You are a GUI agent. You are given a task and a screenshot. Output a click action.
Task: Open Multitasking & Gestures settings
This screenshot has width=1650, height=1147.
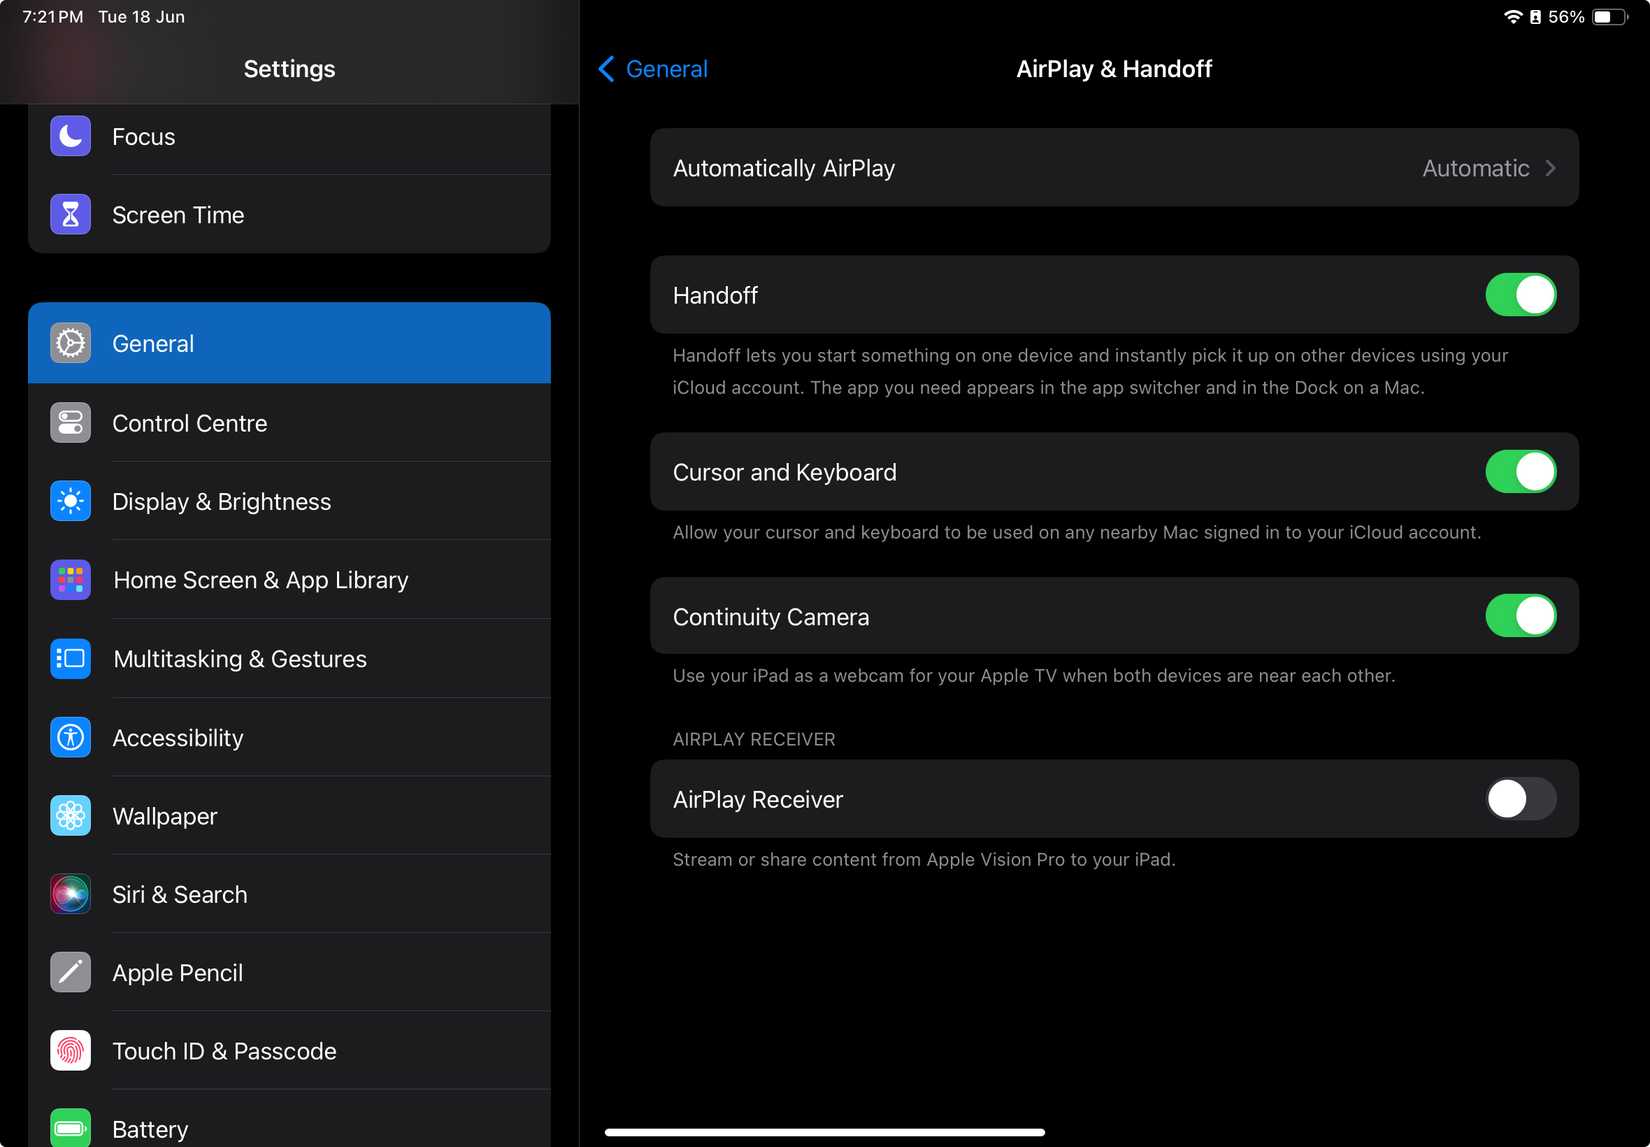coord(239,658)
